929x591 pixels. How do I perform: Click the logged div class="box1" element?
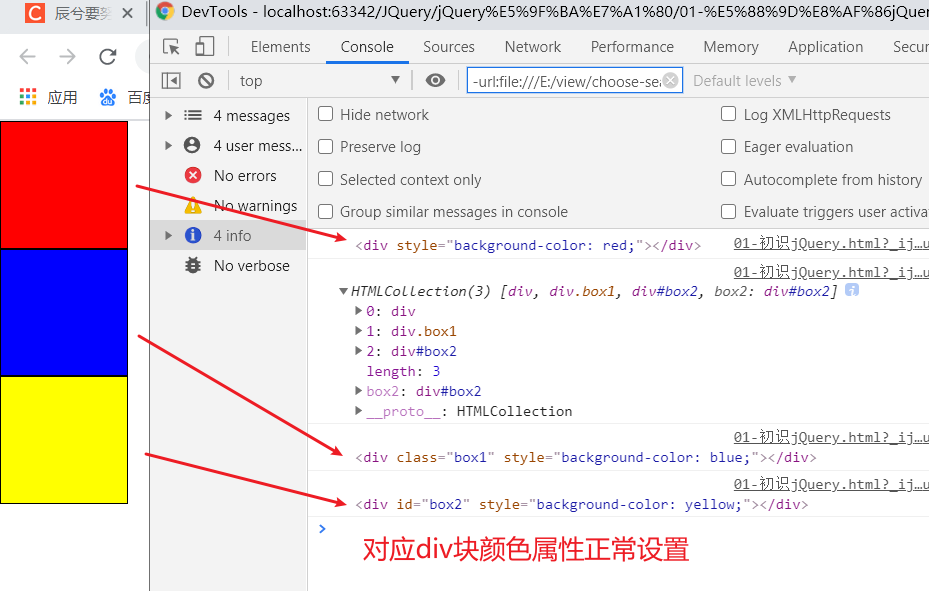coord(585,457)
